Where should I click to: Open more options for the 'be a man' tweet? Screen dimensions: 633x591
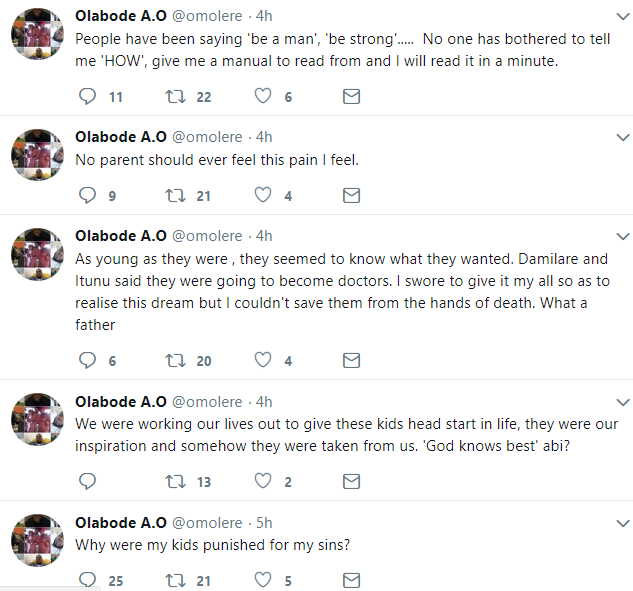point(621,17)
